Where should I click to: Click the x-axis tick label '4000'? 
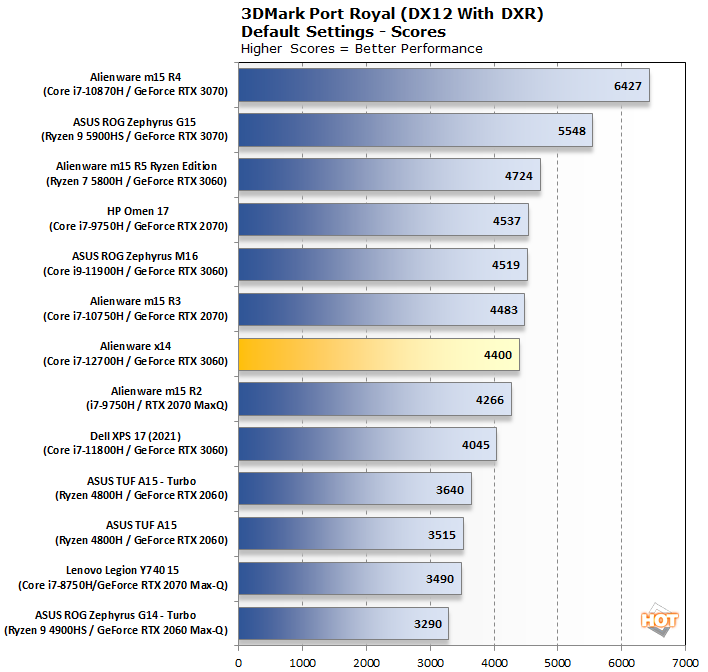[x=494, y=663]
